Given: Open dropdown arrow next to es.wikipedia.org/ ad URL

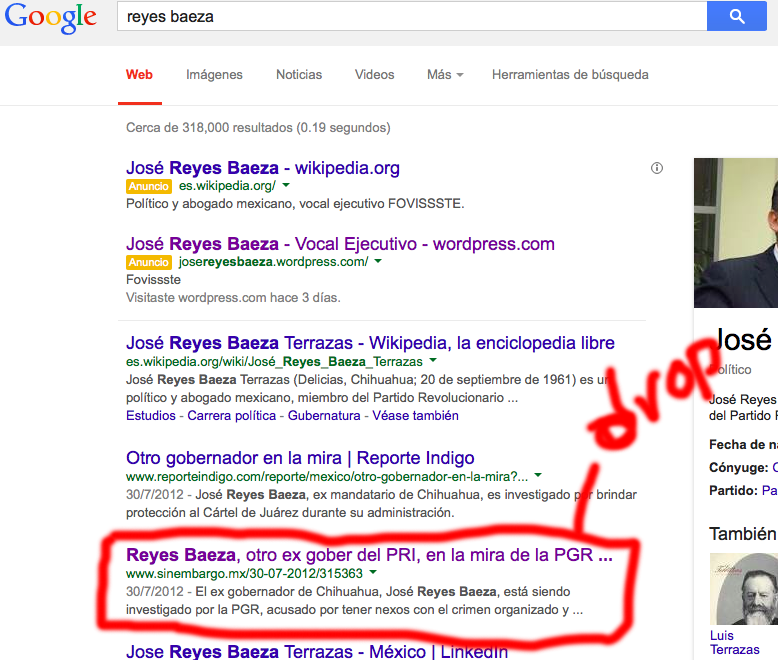Looking at the screenshot, I should [x=286, y=186].
